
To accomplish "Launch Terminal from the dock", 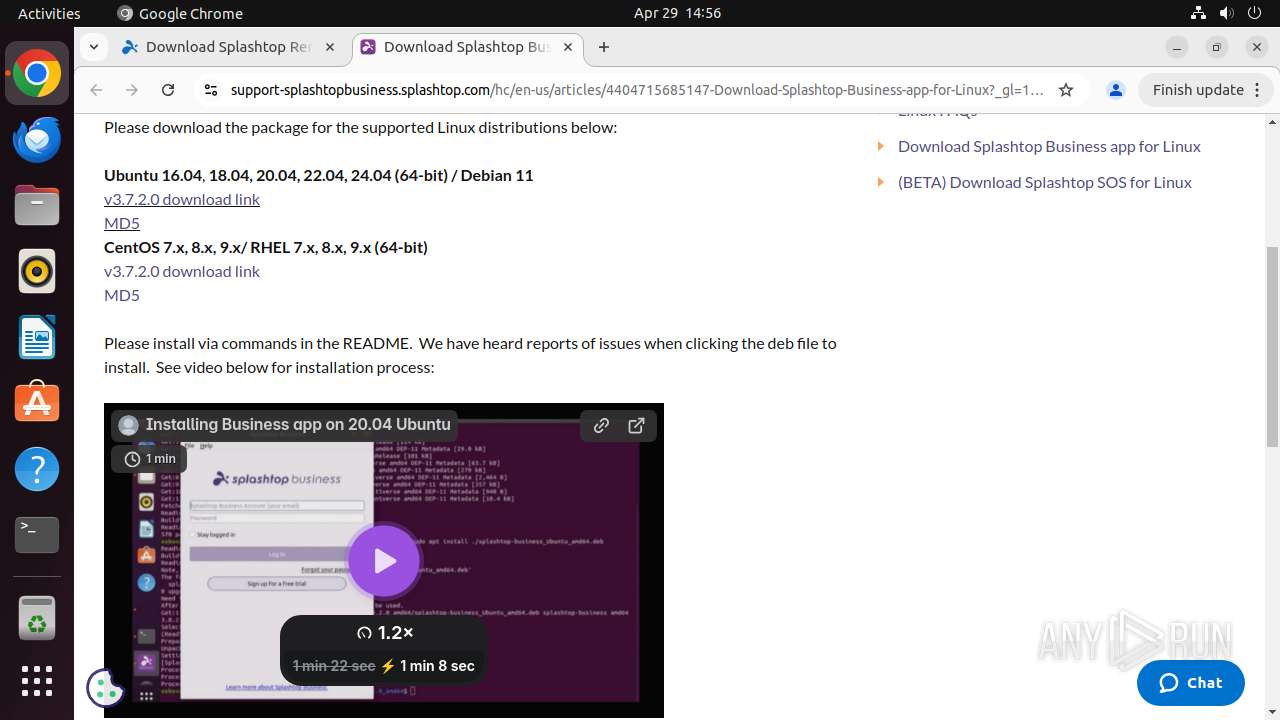I will 37,535.
